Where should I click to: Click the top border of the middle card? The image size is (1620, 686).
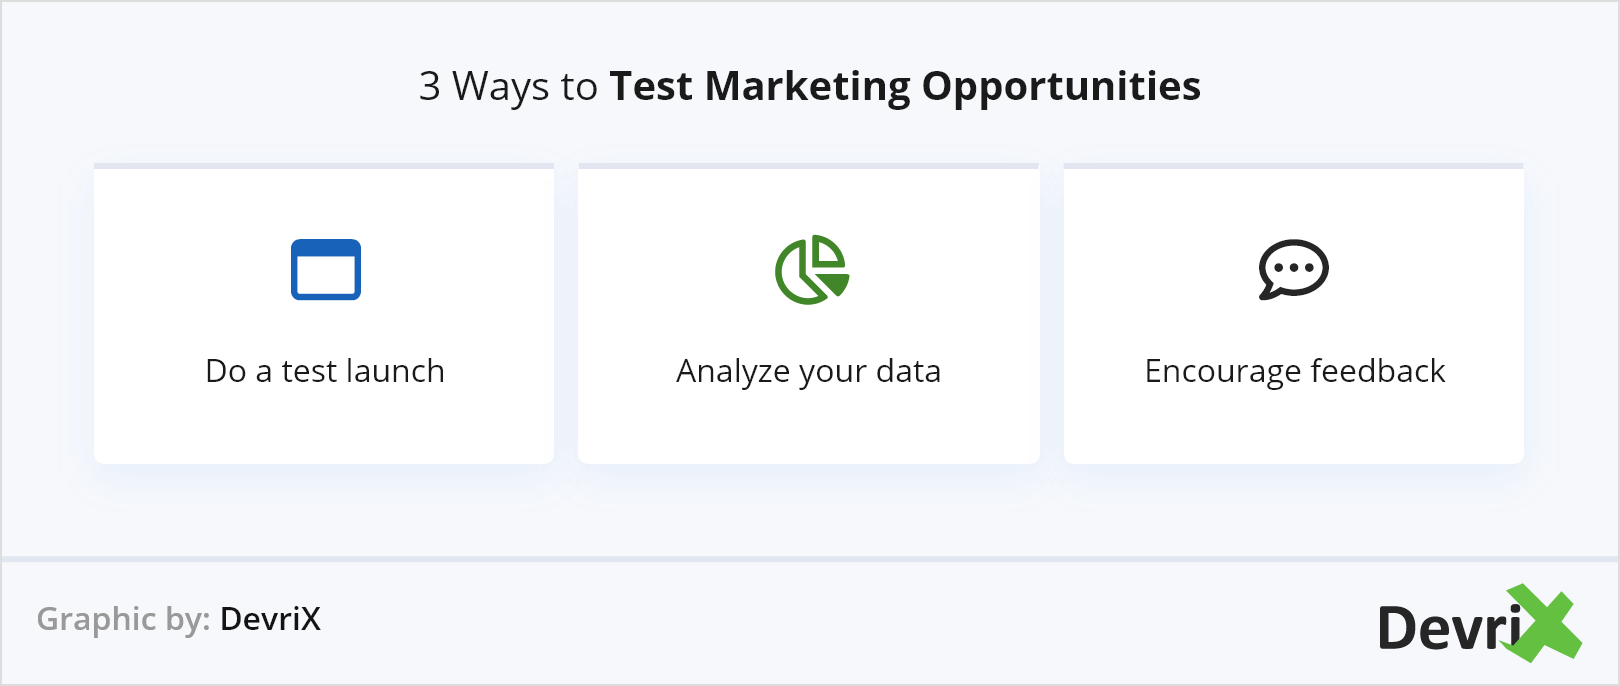(808, 166)
